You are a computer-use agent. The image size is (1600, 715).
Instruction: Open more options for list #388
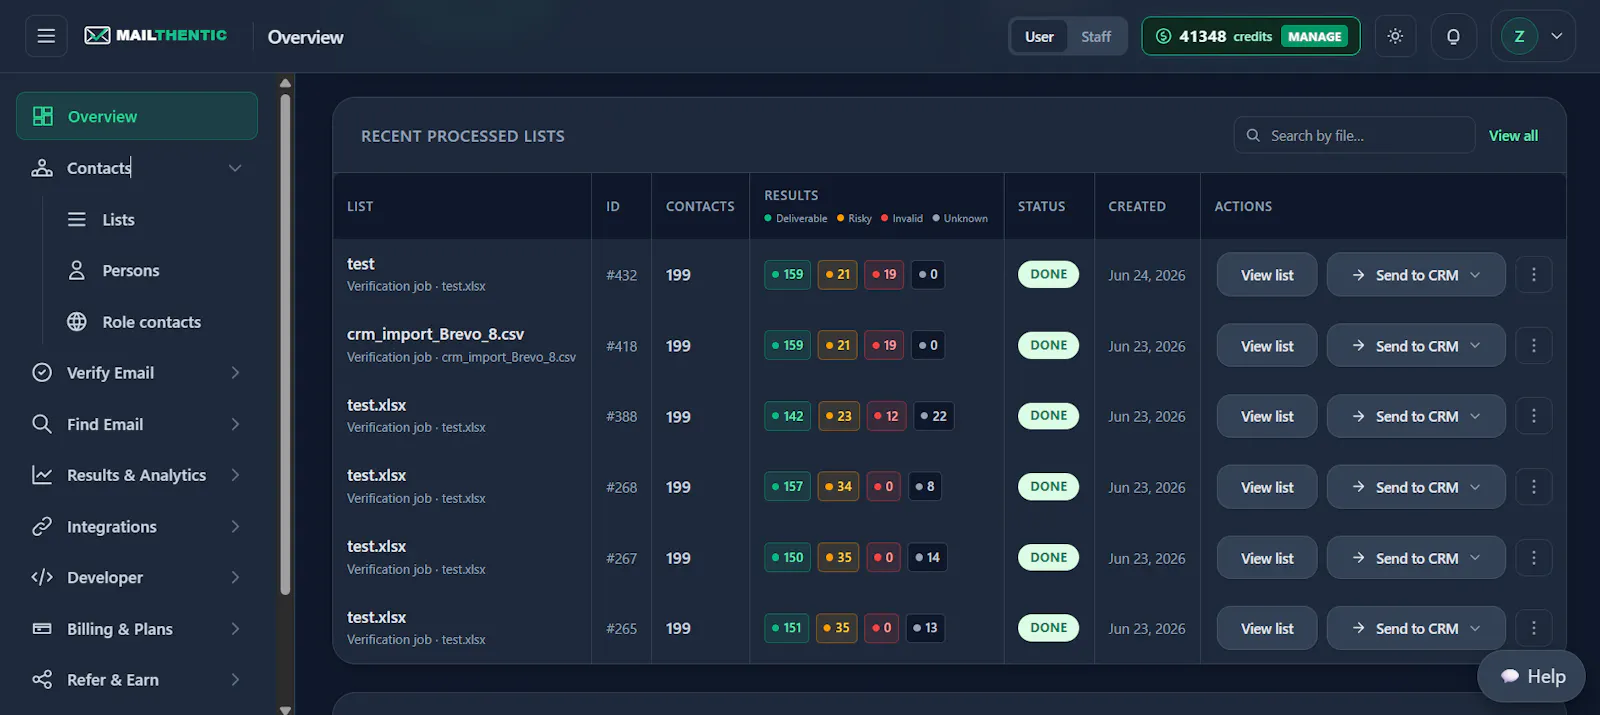1534,415
